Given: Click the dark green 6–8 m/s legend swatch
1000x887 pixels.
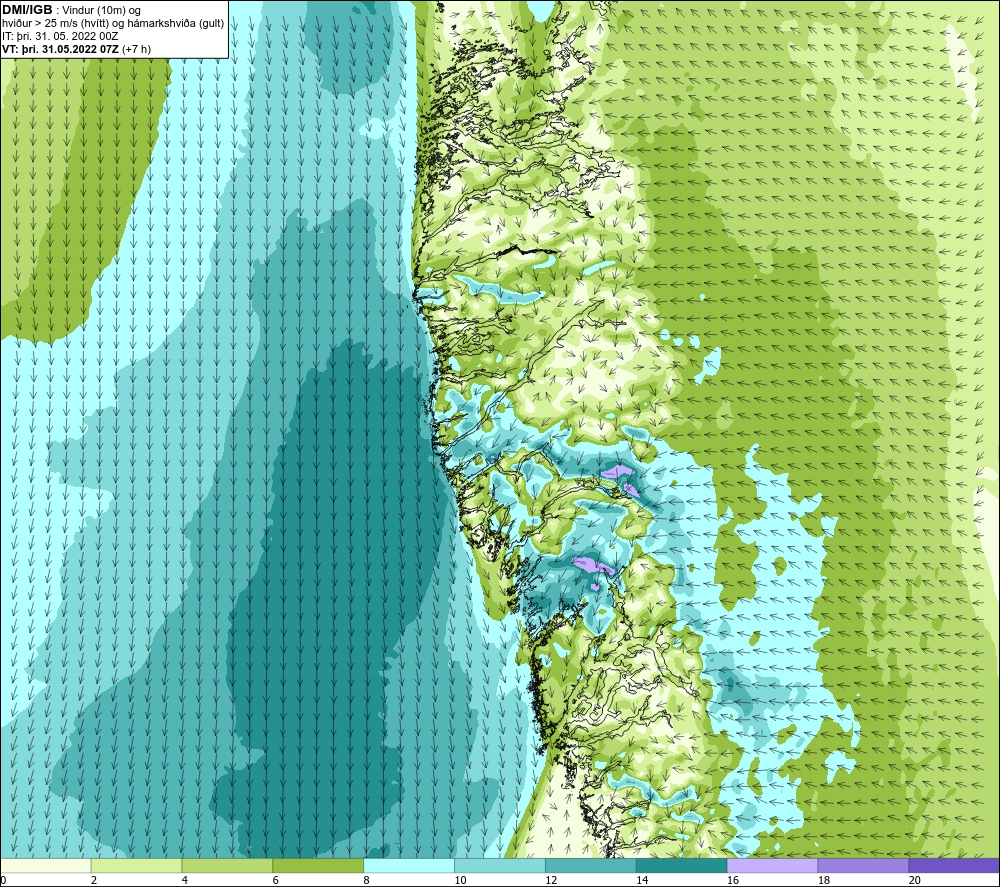Looking at the screenshot, I should pos(318,865).
